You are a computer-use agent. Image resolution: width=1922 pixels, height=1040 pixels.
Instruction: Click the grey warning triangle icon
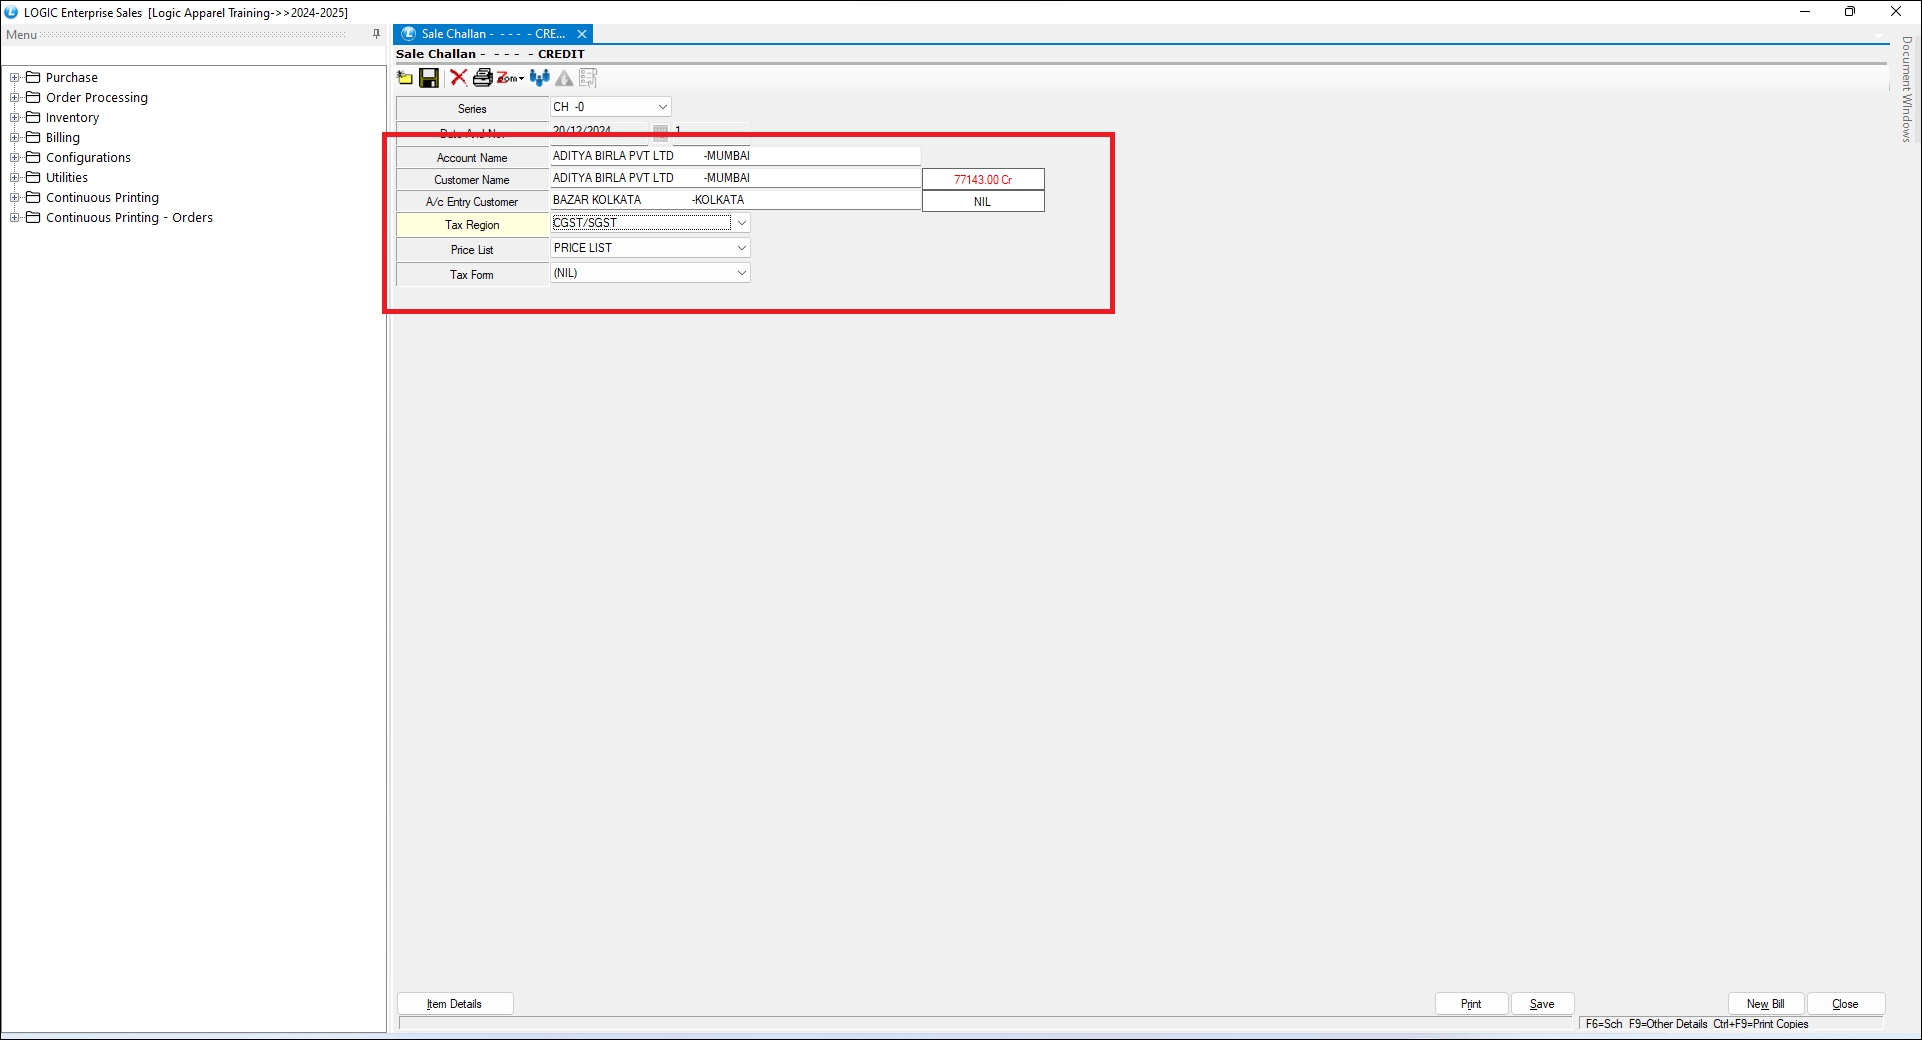coord(564,78)
